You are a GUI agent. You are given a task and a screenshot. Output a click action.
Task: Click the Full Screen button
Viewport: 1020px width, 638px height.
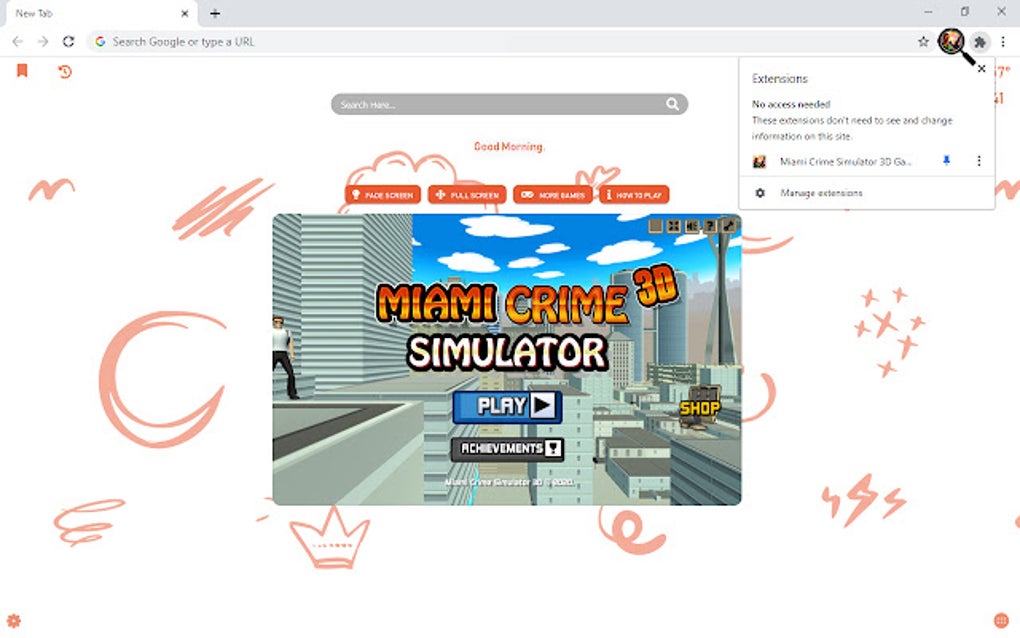pyautogui.click(x=467, y=194)
